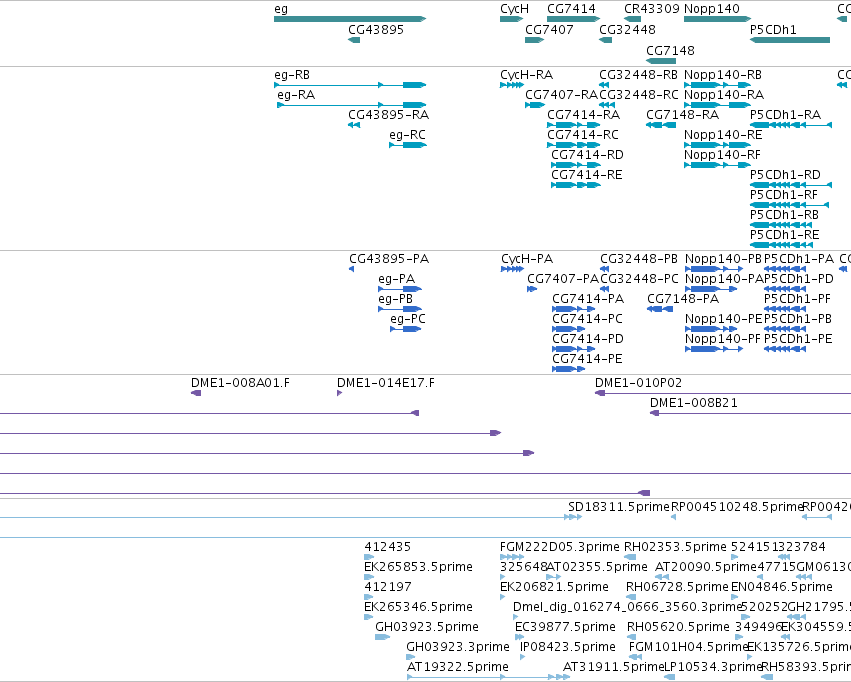851x682 pixels.
Task: Select the CycH gene label
Action: (x=515, y=9)
